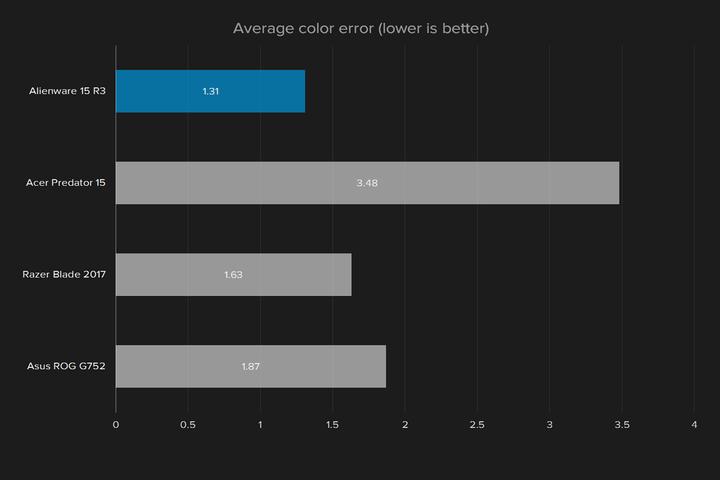720x480 pixels.
Task: Select the 4 x-axis tick label
Action: point(694,425)
